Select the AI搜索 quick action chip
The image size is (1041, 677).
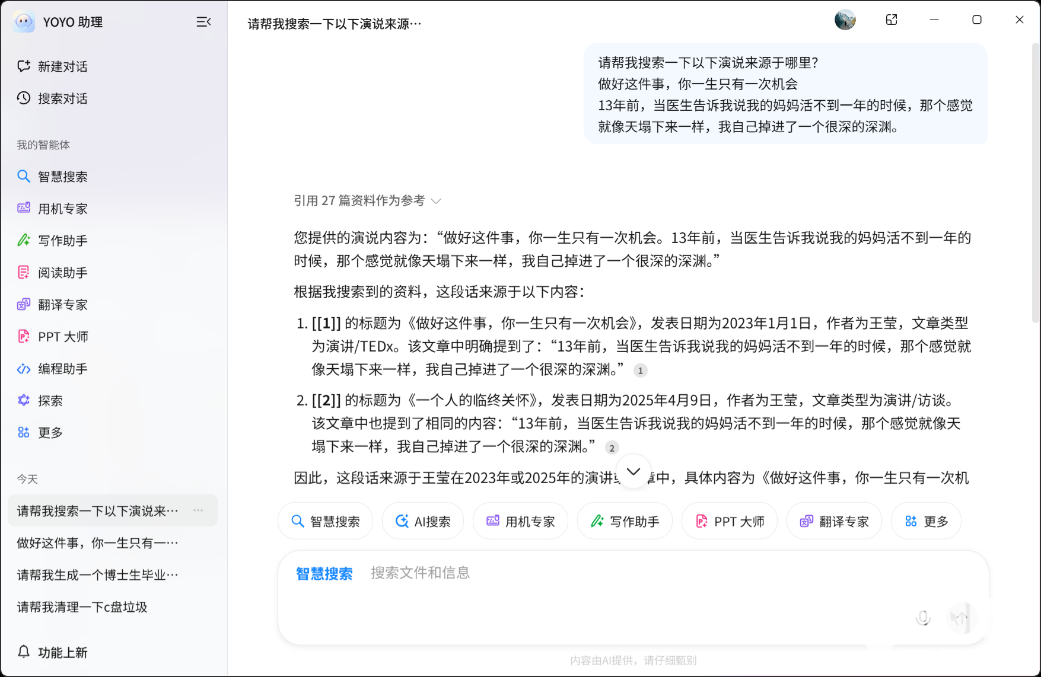click(422, 521)
